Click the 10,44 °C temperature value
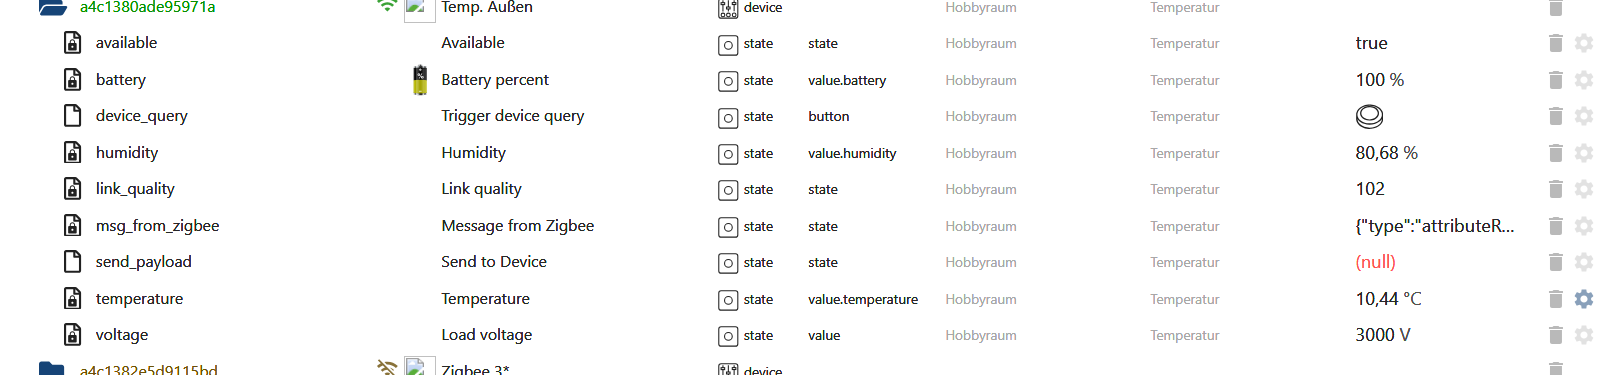 pyautogui.click(x=1388, y=299)
